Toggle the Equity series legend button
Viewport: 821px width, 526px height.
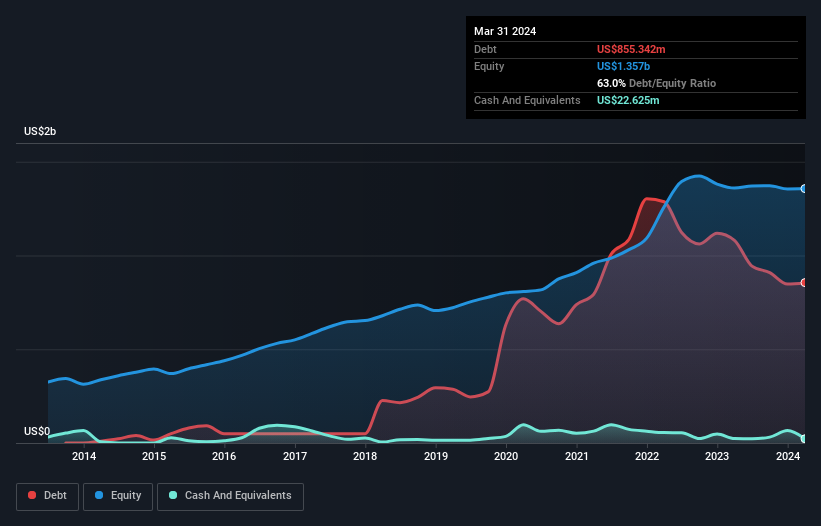point(118,496)
